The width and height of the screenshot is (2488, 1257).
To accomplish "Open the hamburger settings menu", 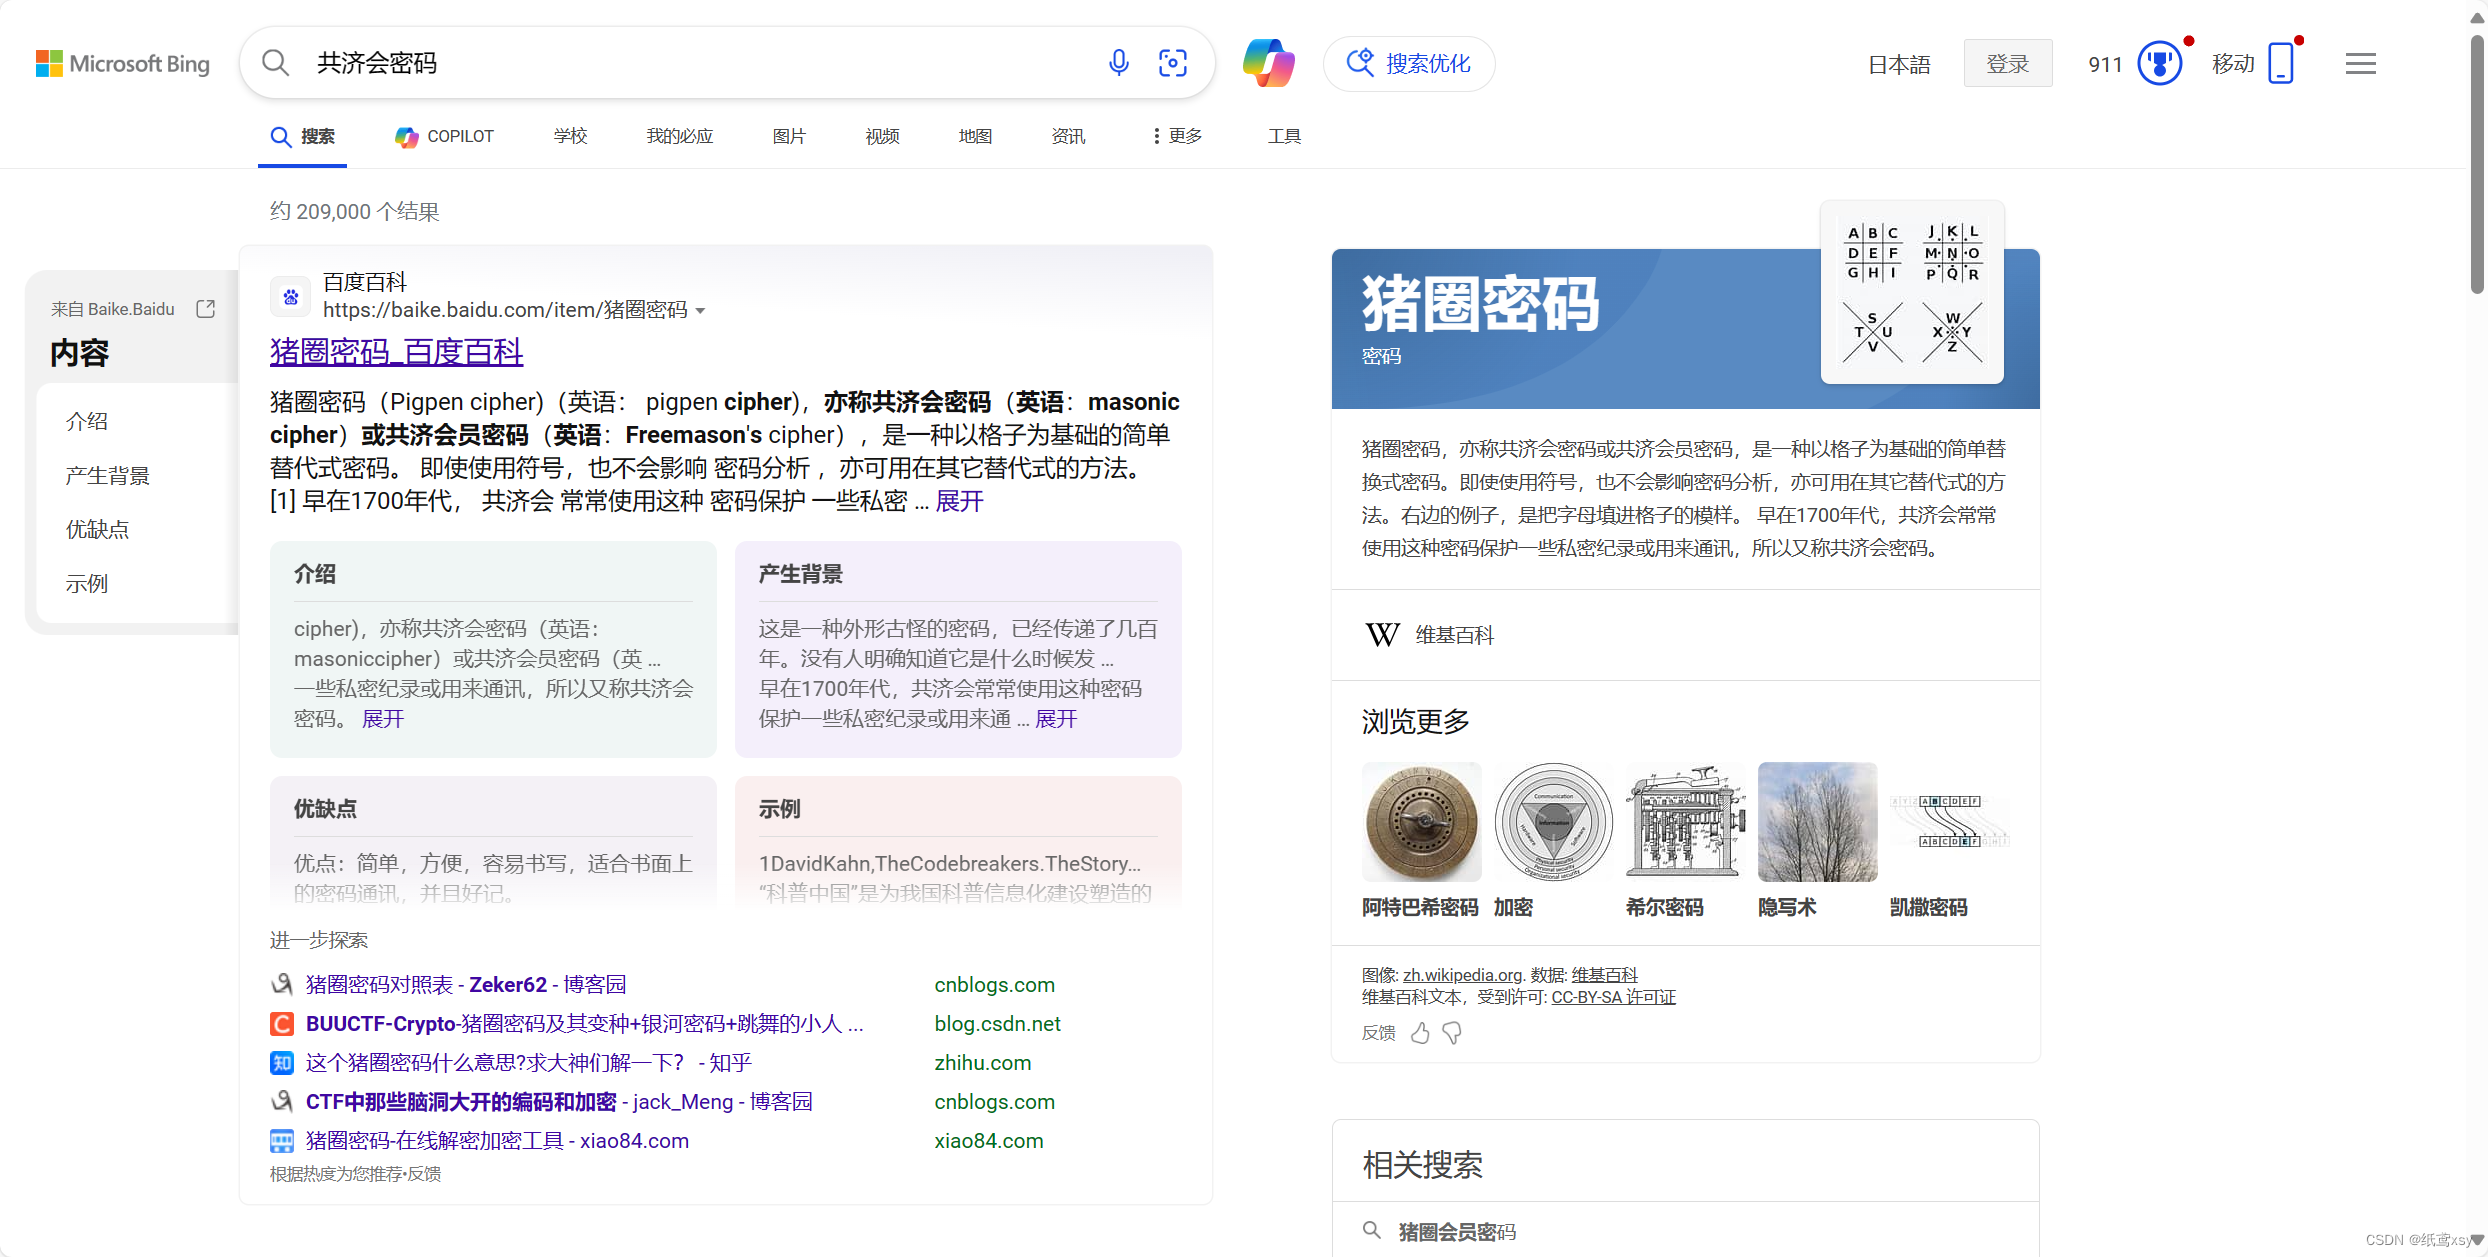I will pyautogui.click(x=2360, y=64).
